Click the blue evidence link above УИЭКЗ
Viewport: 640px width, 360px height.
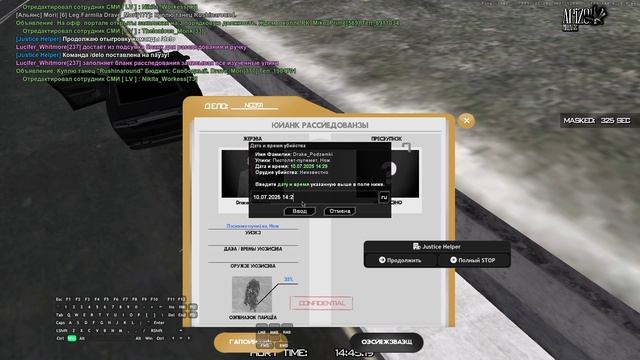point(253,226)
